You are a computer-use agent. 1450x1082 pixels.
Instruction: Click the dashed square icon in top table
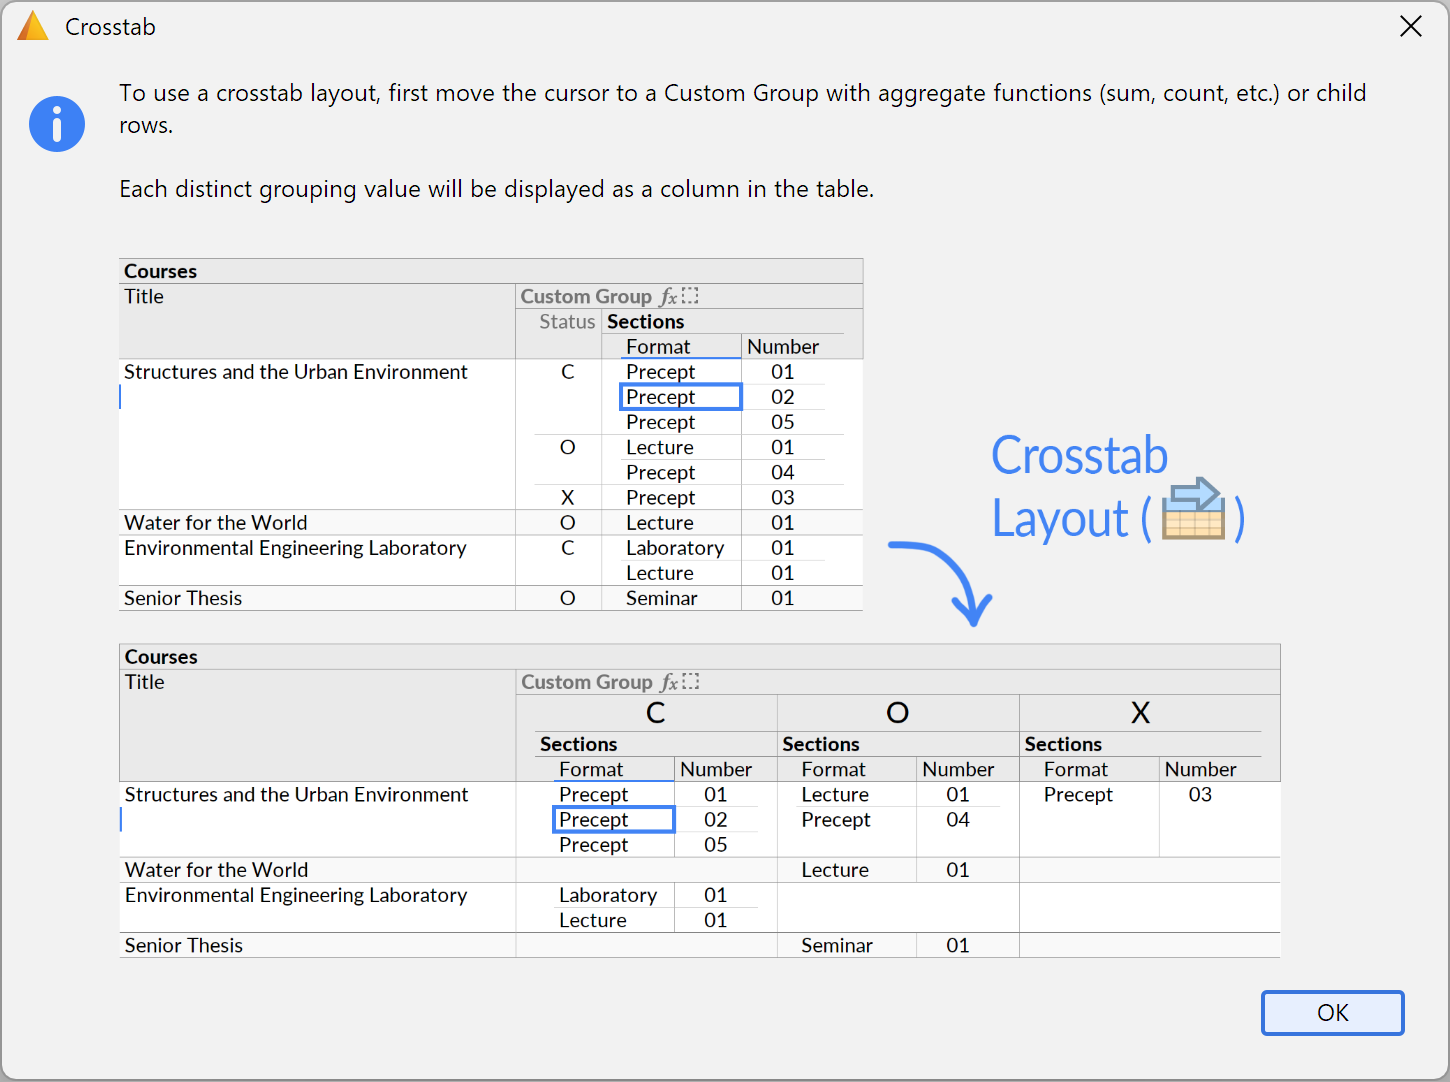(x=690, y=296)
